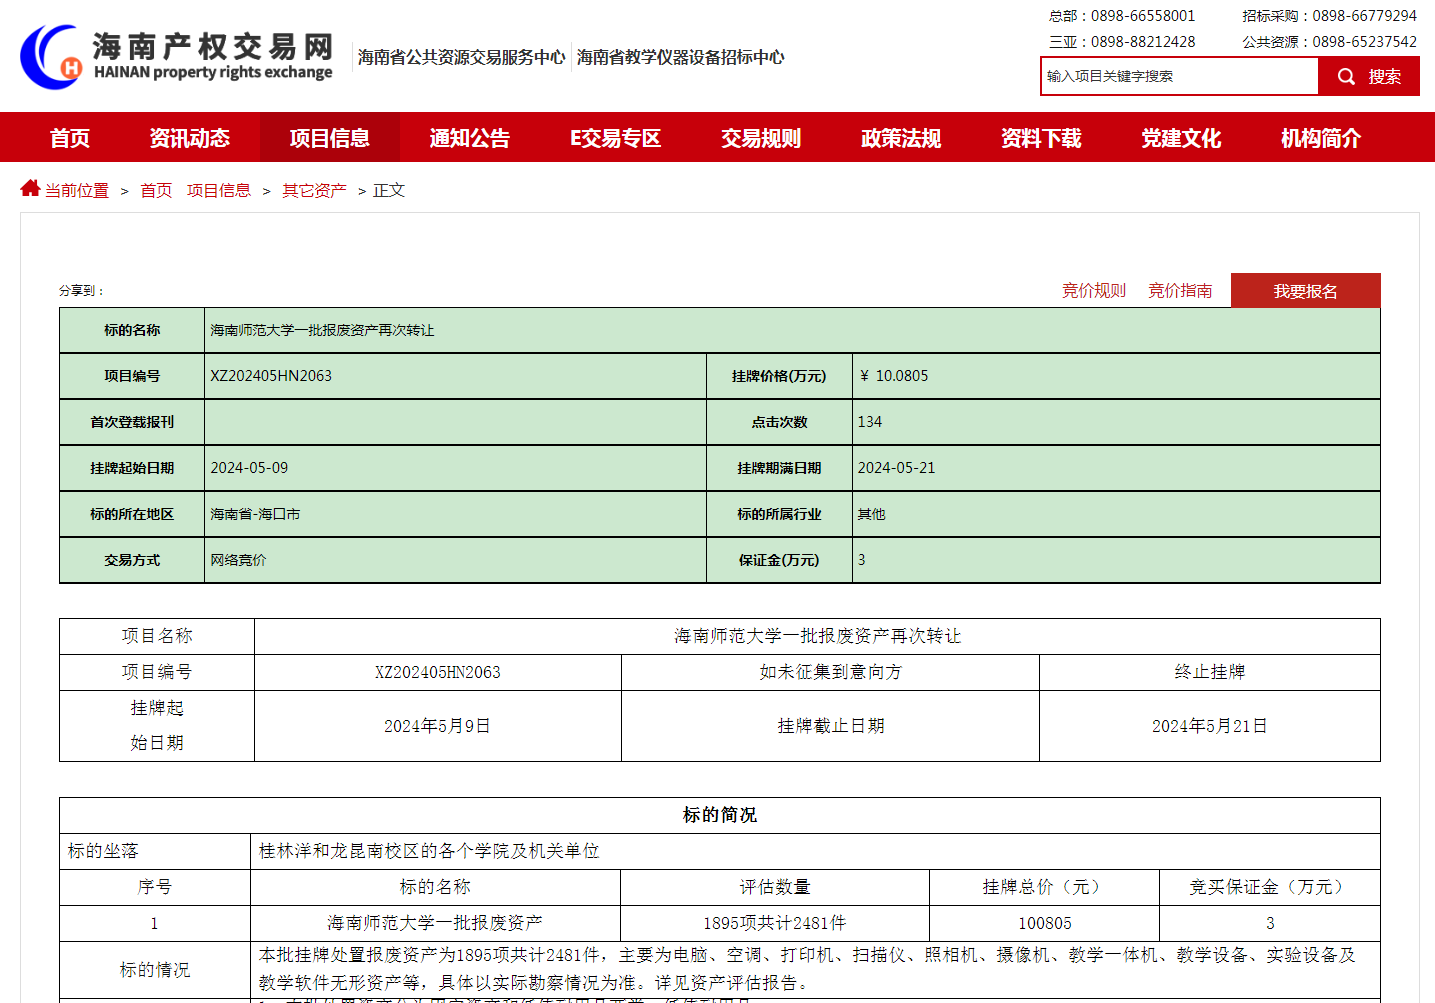The width and height of the screenshot is (1435, 1003).
Task: Click the 分享到 share label
Action: click(81, 291)
